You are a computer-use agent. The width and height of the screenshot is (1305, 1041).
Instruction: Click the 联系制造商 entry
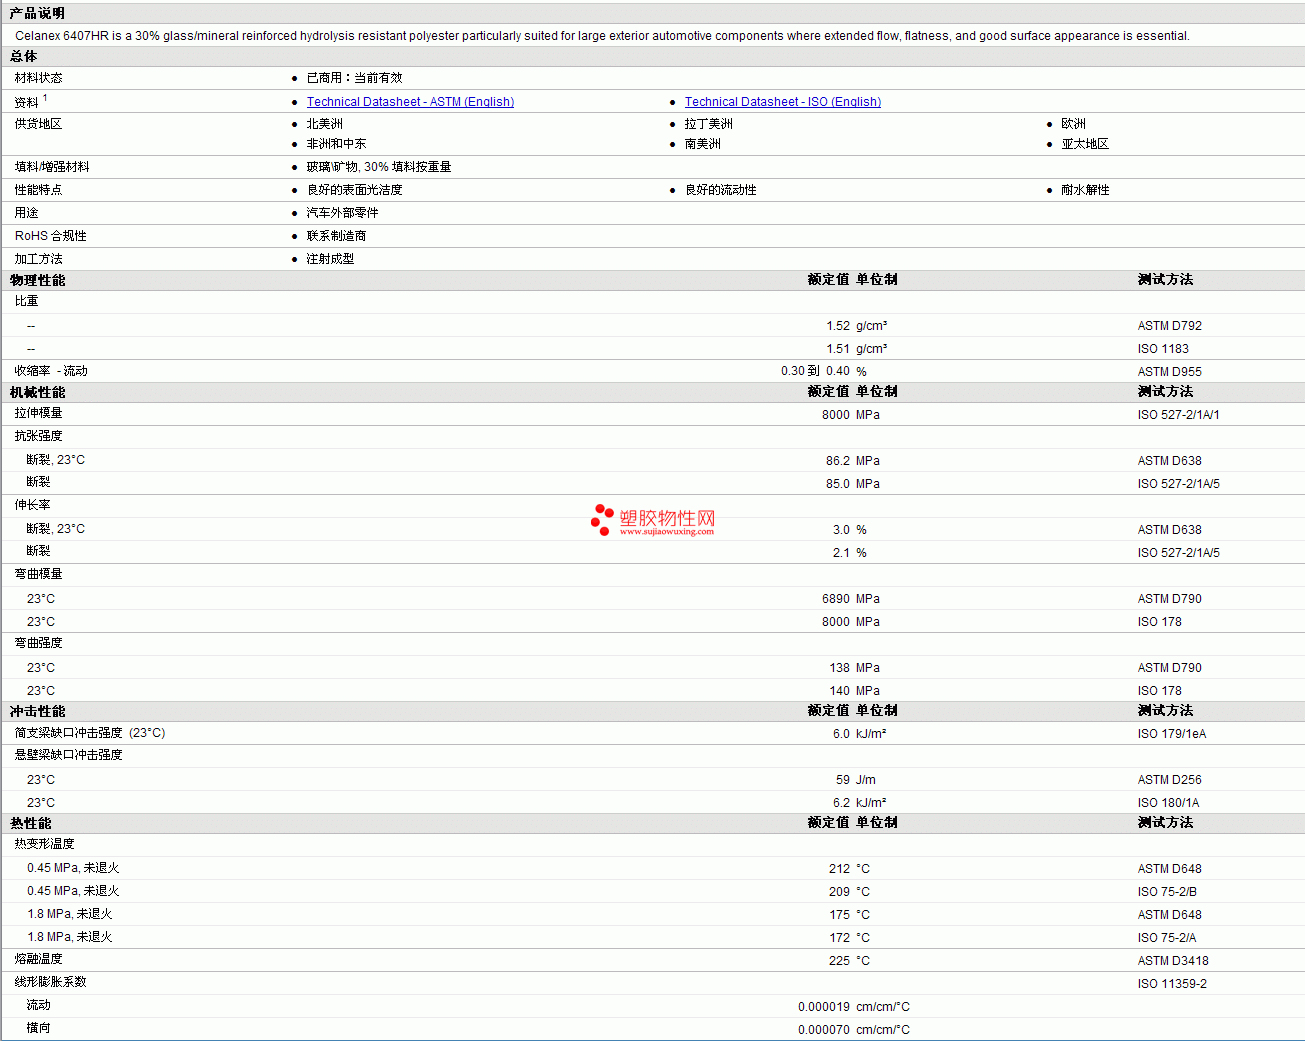coord(336,236)
